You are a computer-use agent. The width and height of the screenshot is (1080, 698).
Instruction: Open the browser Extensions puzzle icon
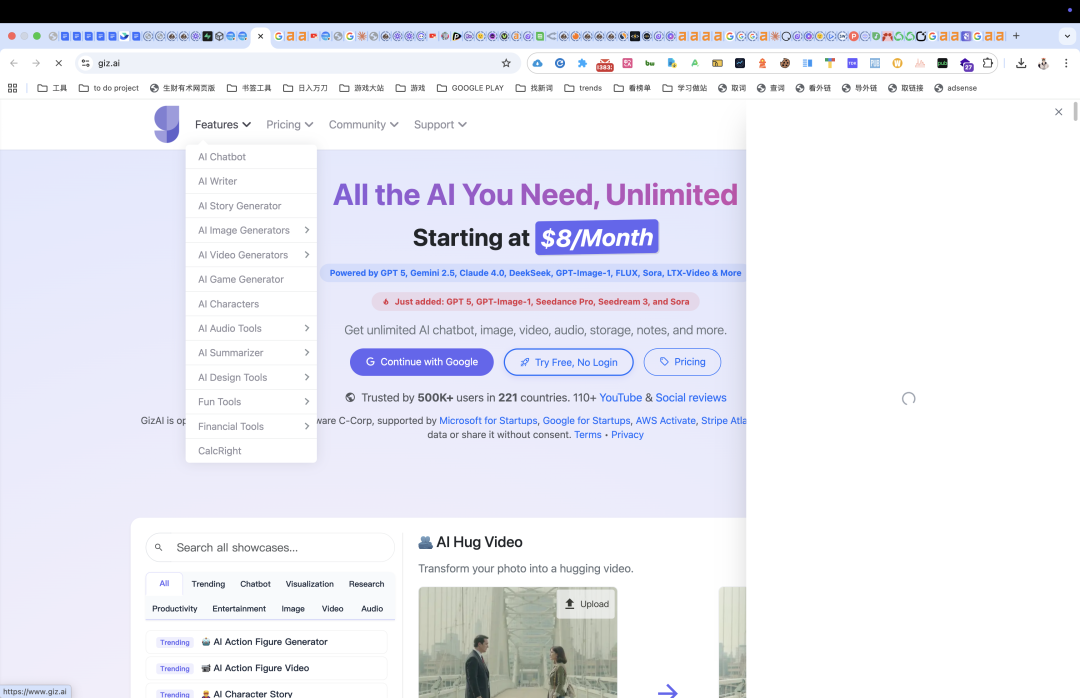pyautogui.click(x=988, y=63)
